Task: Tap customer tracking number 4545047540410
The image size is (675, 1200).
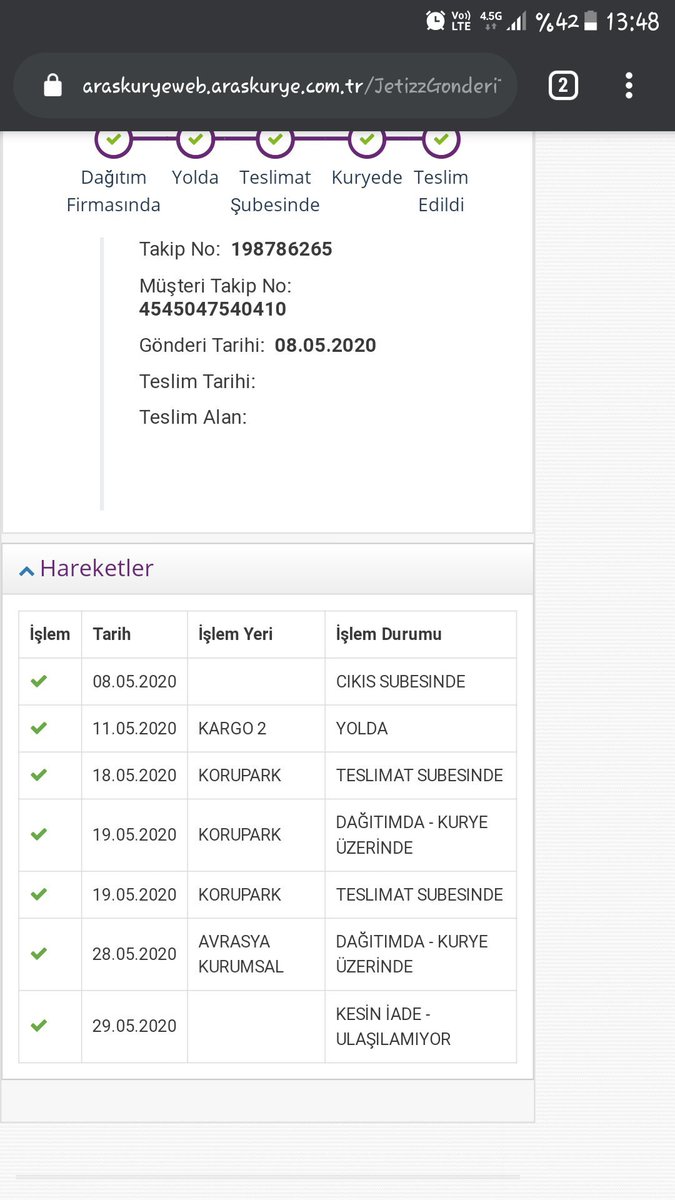Action: 212,309
